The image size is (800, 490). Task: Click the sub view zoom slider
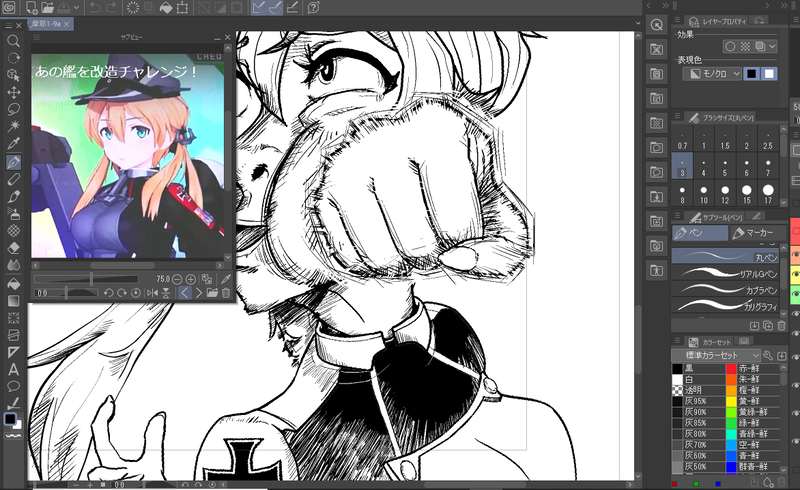86,279
